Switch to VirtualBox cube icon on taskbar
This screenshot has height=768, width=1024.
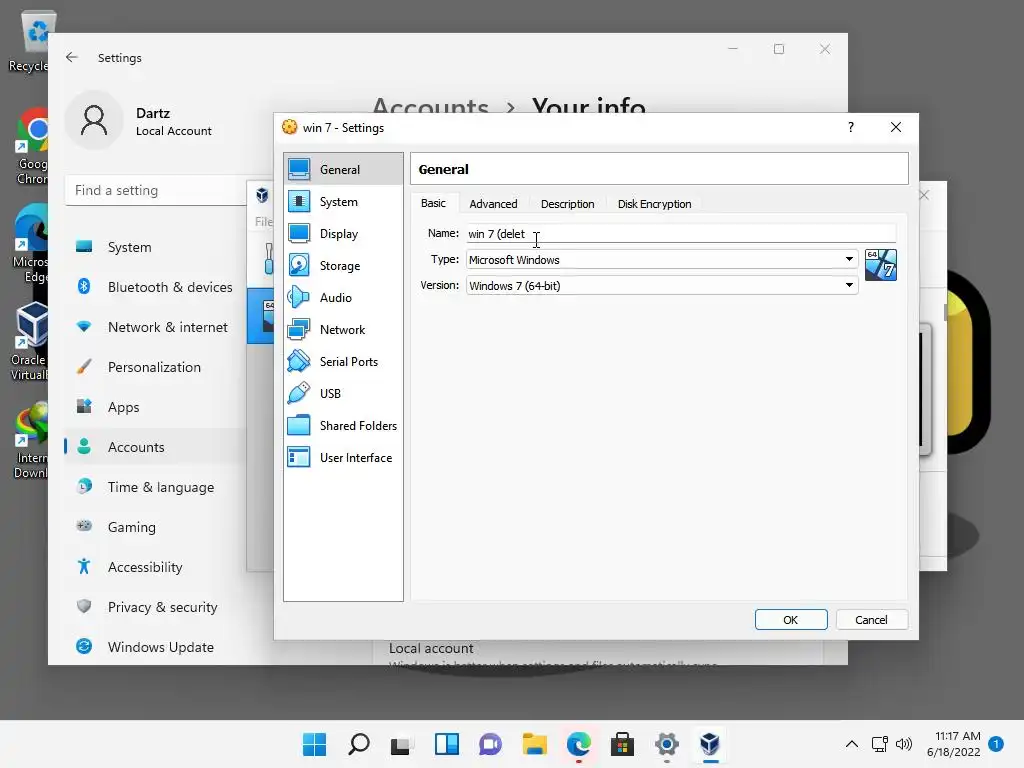(x=710, y=744)
